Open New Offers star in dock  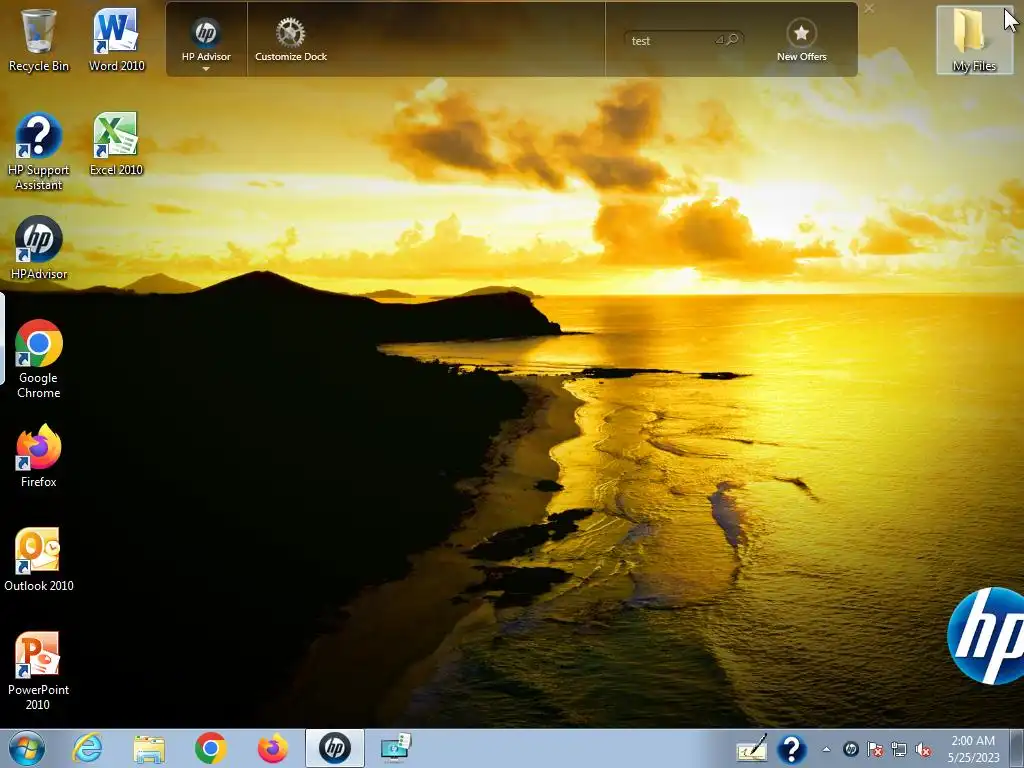click(x=801, y=39)
